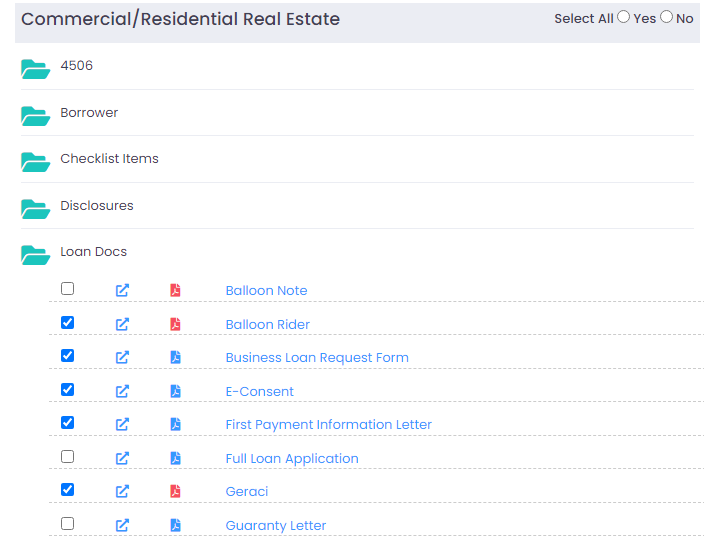Open Guaranty Letter external link icon
704x541 pixels.
click(122, 525)
